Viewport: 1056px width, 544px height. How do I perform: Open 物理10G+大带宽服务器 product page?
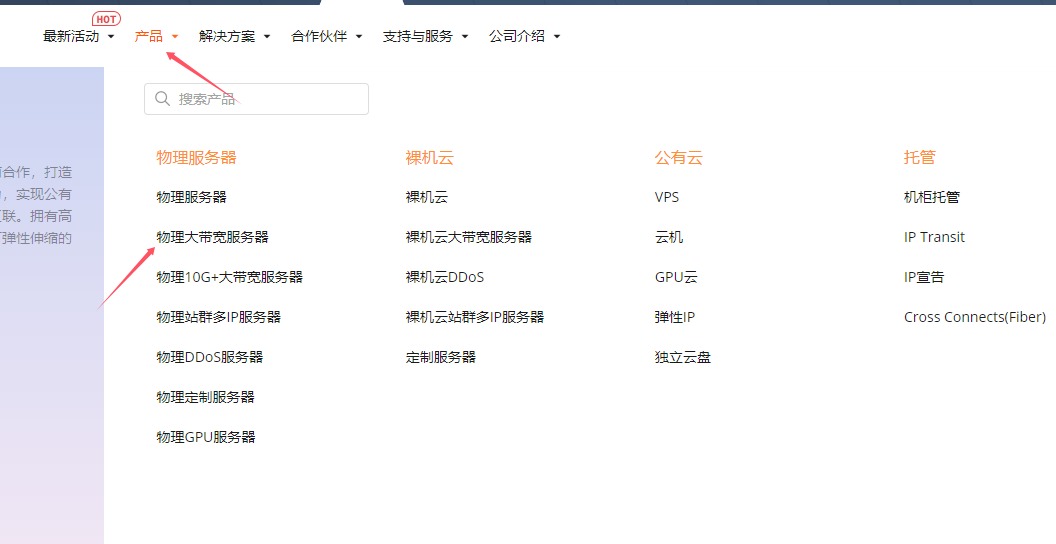pos(229,277)
